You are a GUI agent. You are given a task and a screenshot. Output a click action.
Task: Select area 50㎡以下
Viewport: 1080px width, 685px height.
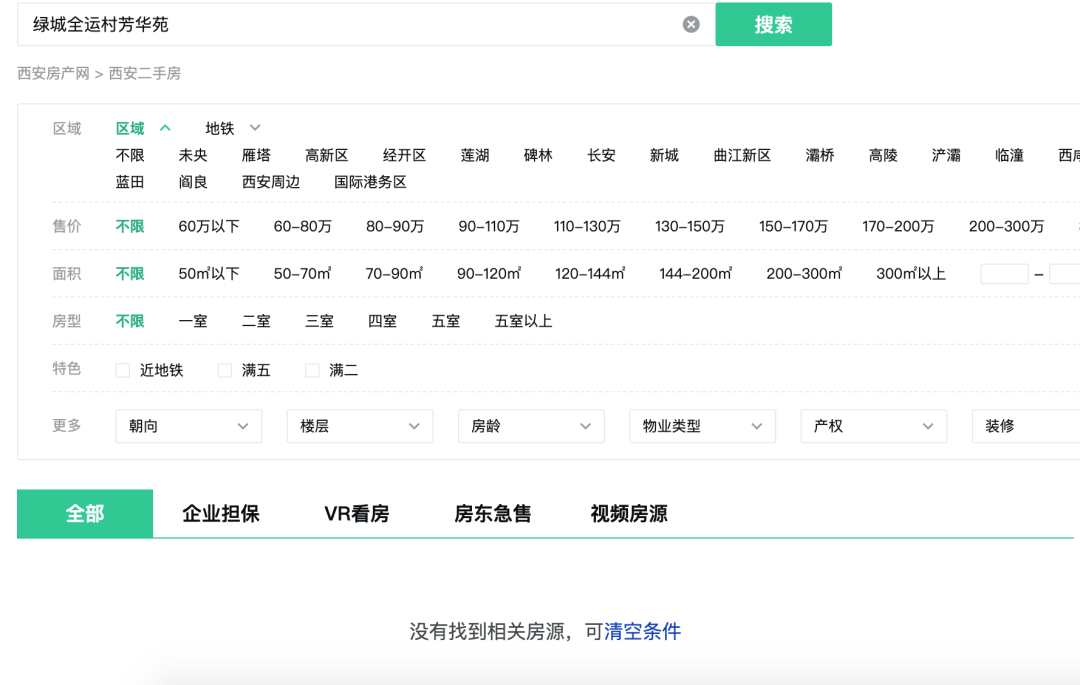click(209, 274)
